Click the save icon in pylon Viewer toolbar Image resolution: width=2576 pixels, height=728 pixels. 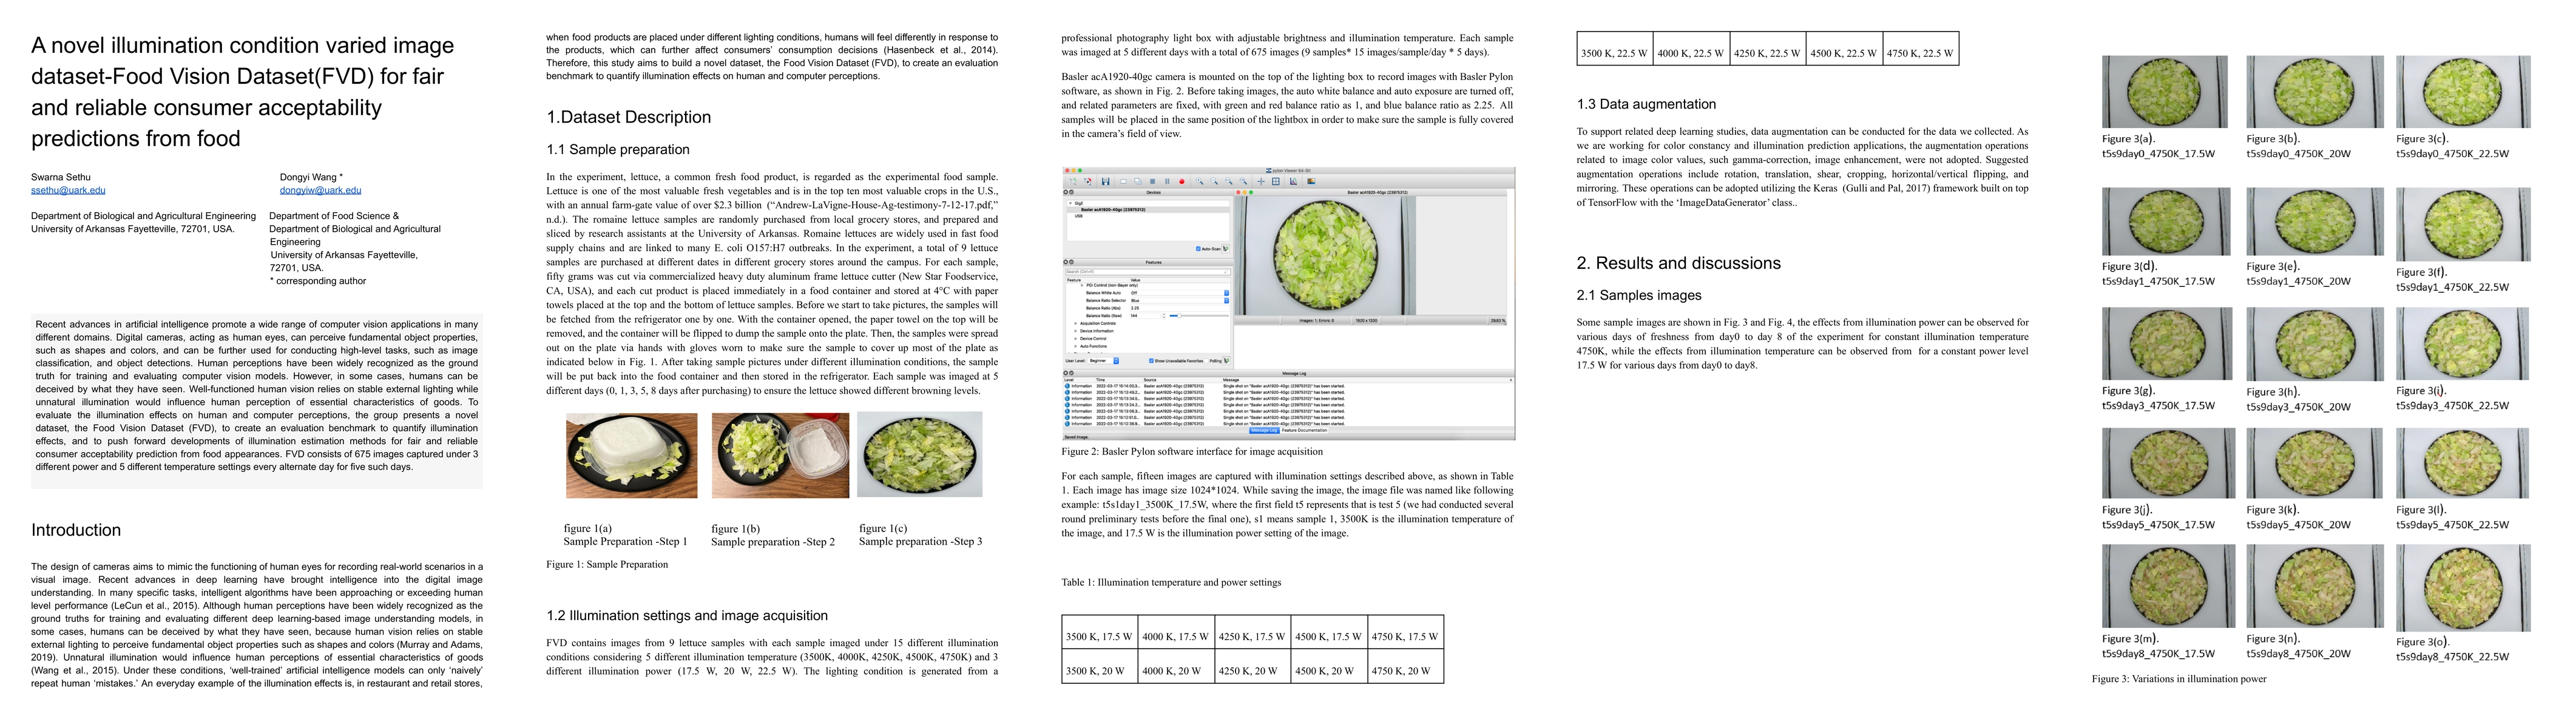coord(1106,182)
